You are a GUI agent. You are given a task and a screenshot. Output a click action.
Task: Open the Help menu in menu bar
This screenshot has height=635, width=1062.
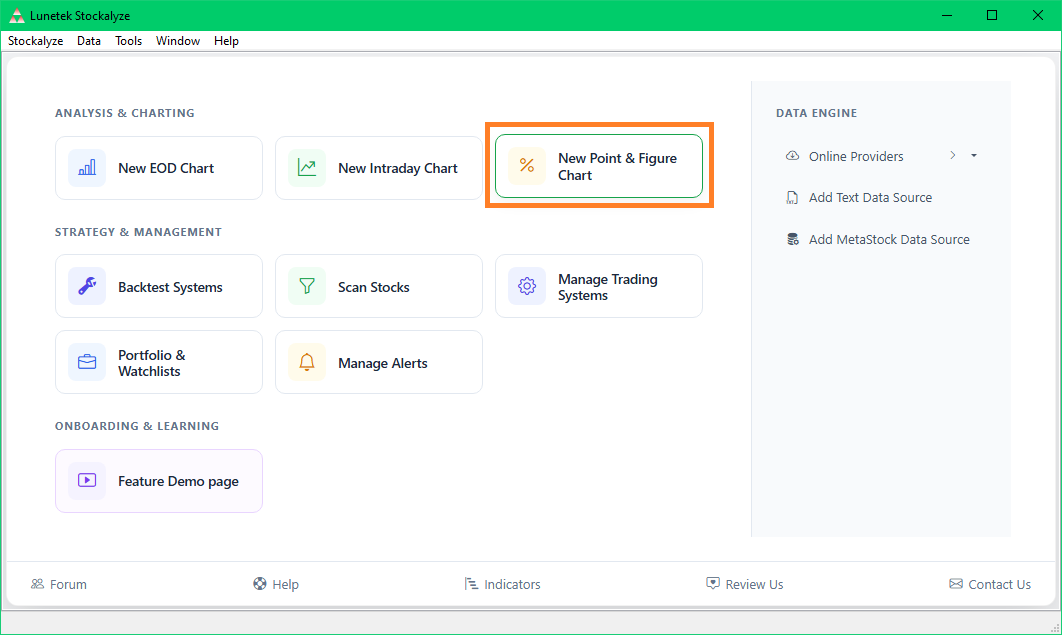pos(226,41)
